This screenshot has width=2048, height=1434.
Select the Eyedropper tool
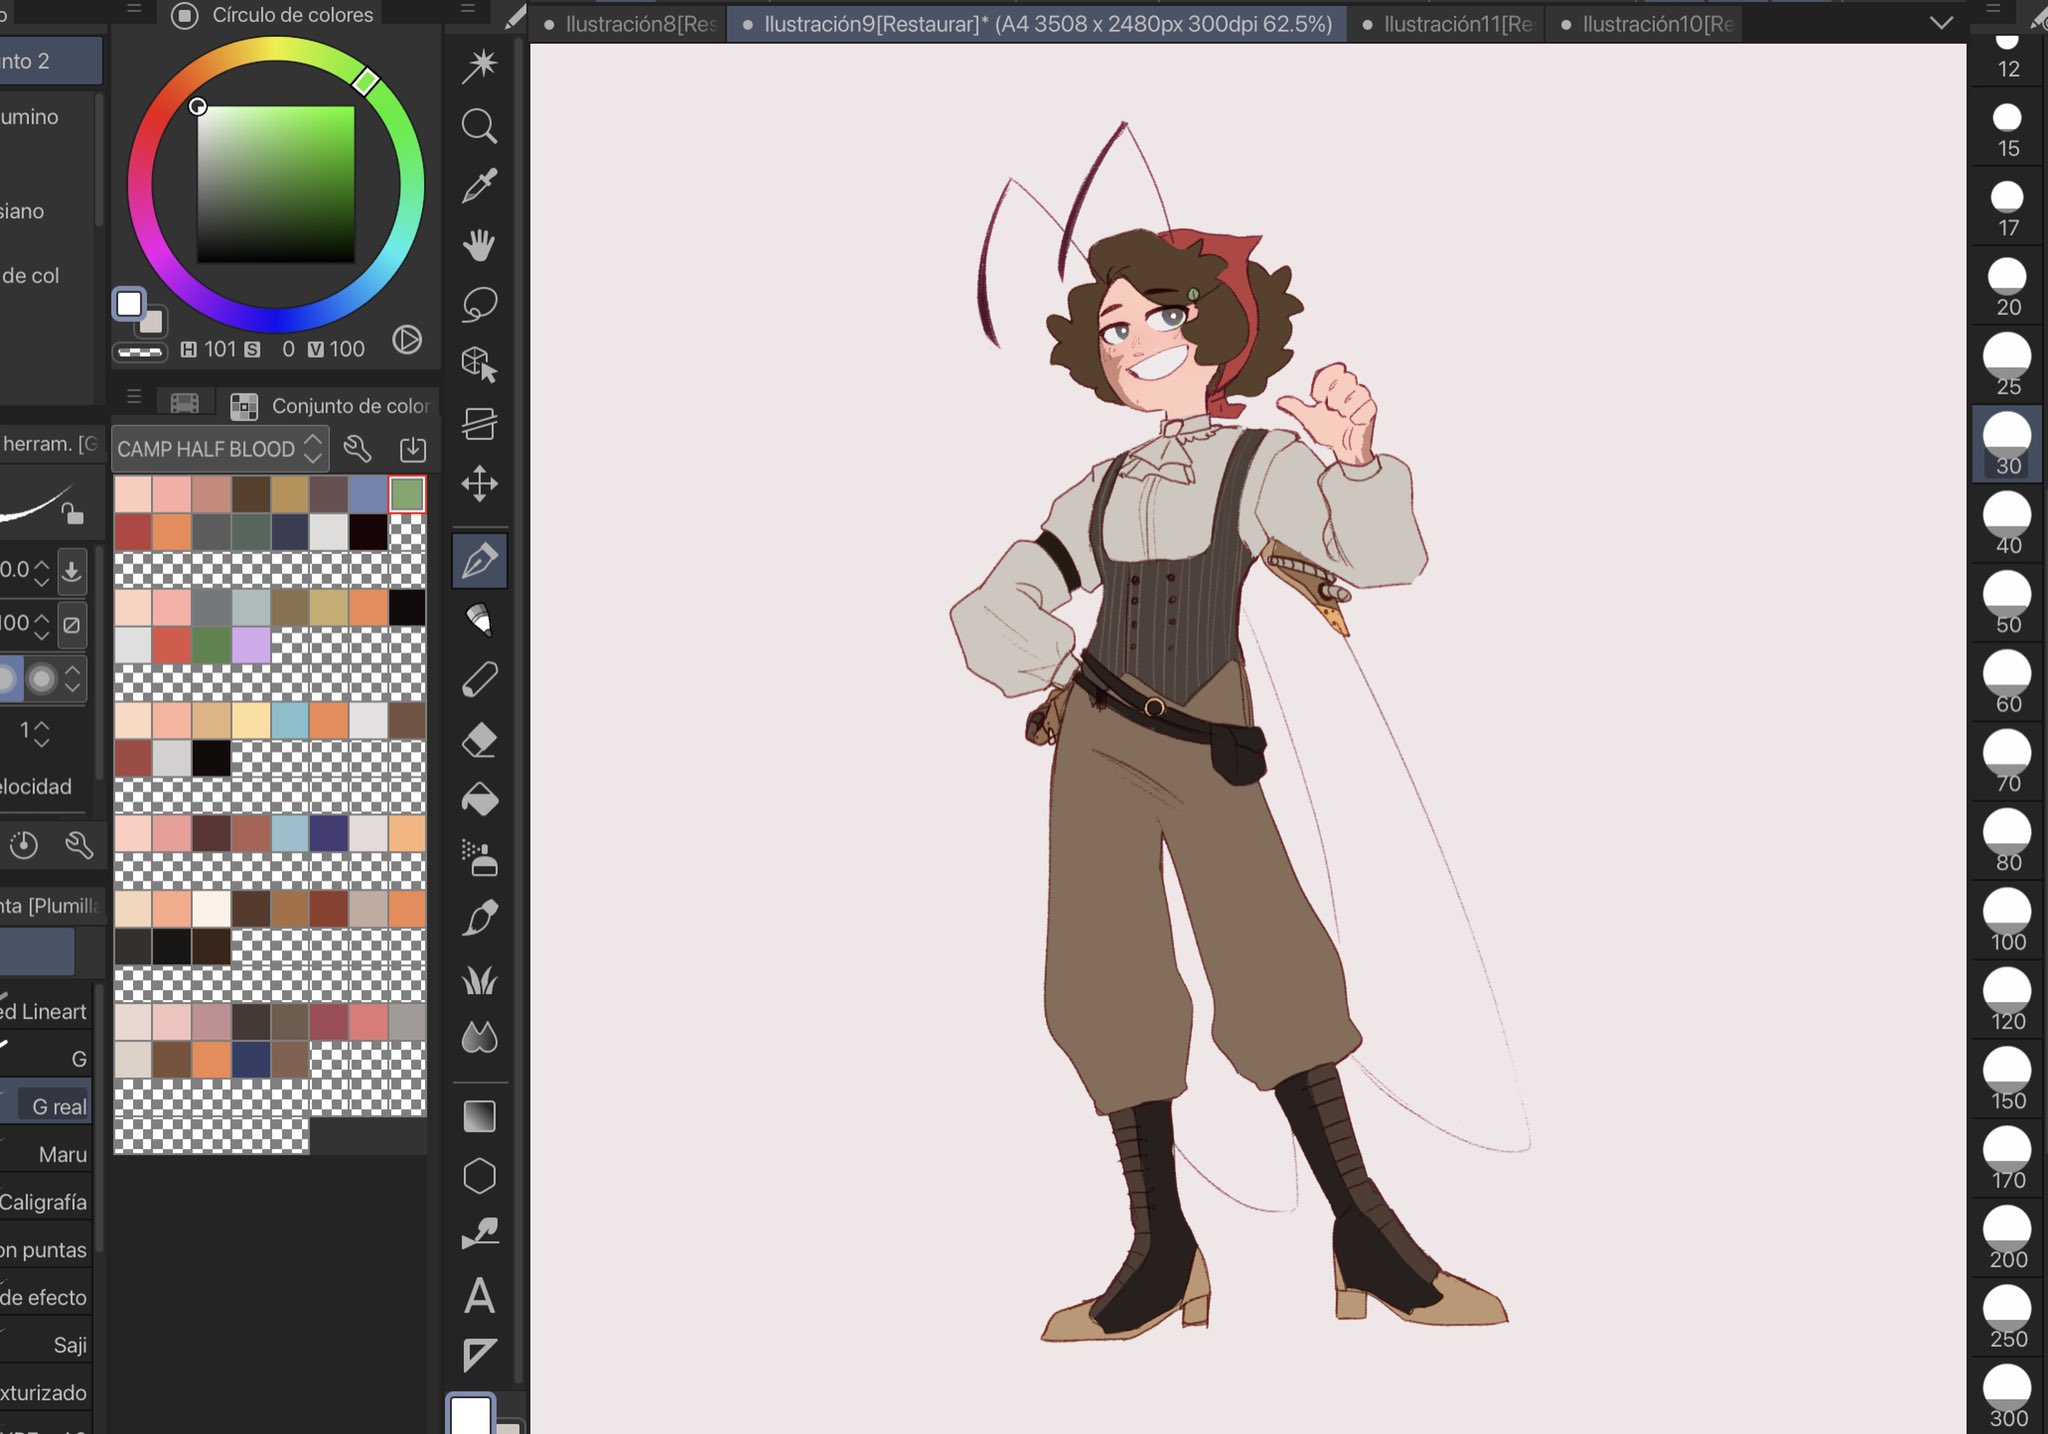(x=480, y=185)
